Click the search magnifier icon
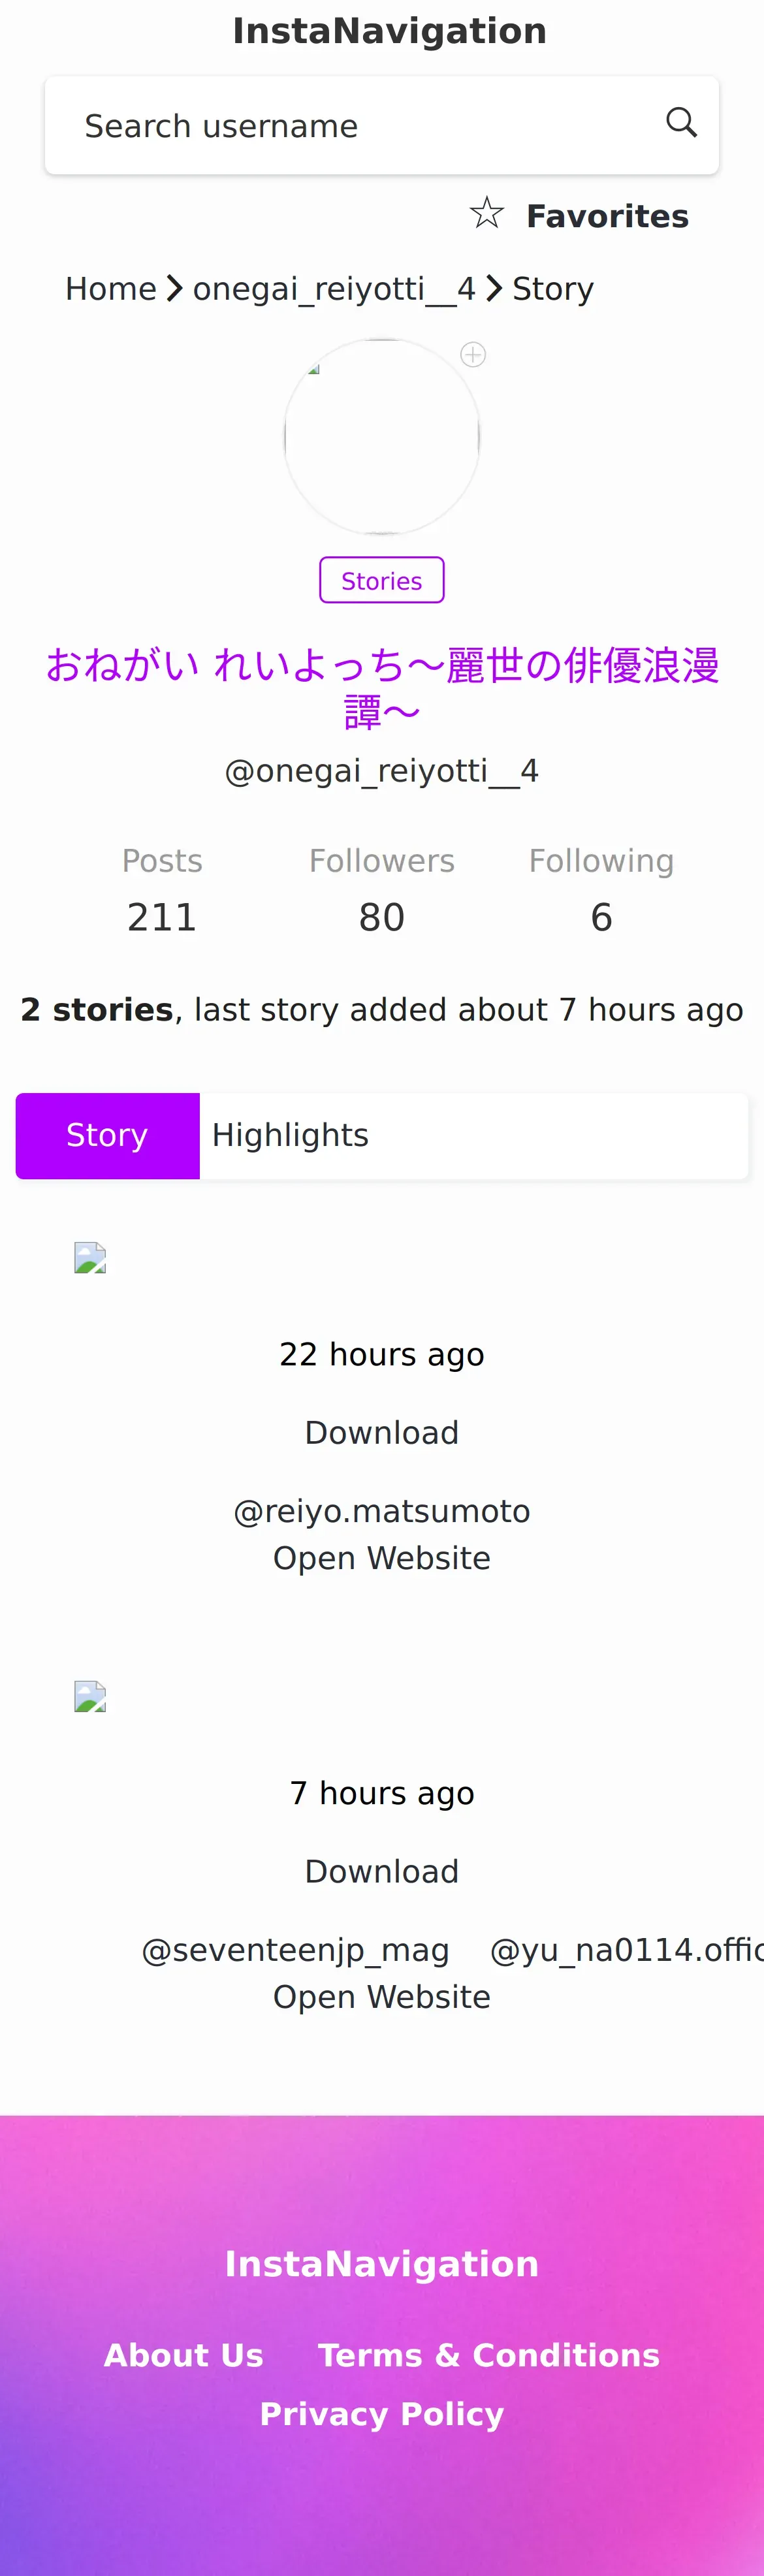764x2576 pixels. pos(681,123)
